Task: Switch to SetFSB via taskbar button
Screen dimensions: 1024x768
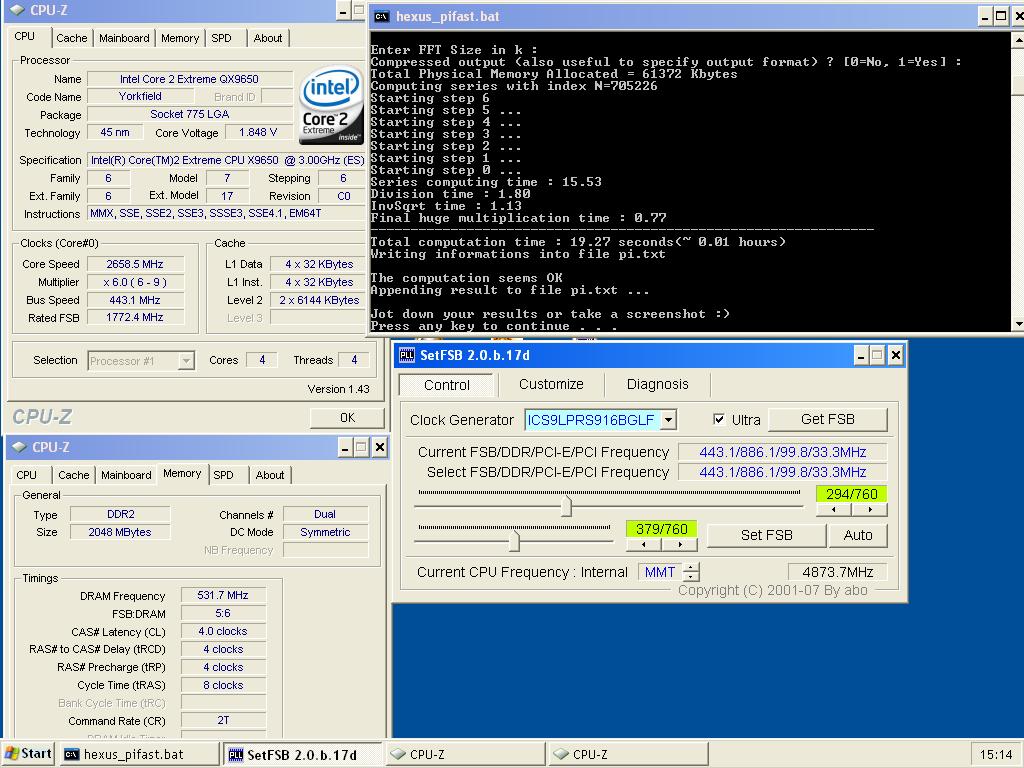Action: (x=302, y=754)
